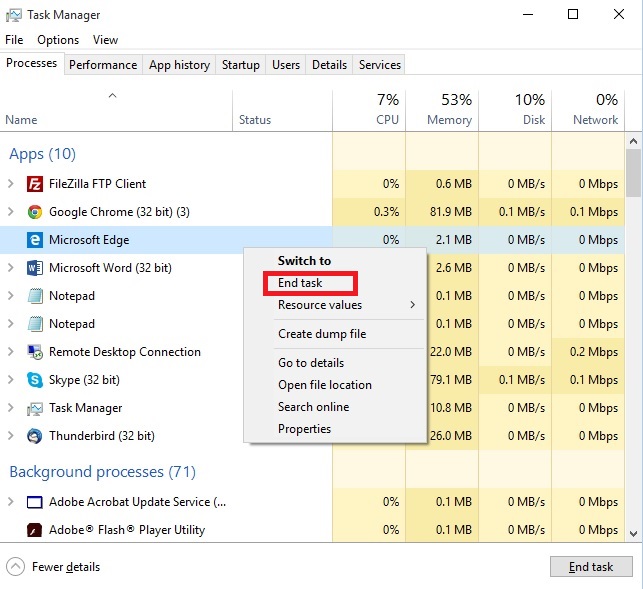Click the Remote Desktop Connection icon
643x589 pixels.
(35, 352)
